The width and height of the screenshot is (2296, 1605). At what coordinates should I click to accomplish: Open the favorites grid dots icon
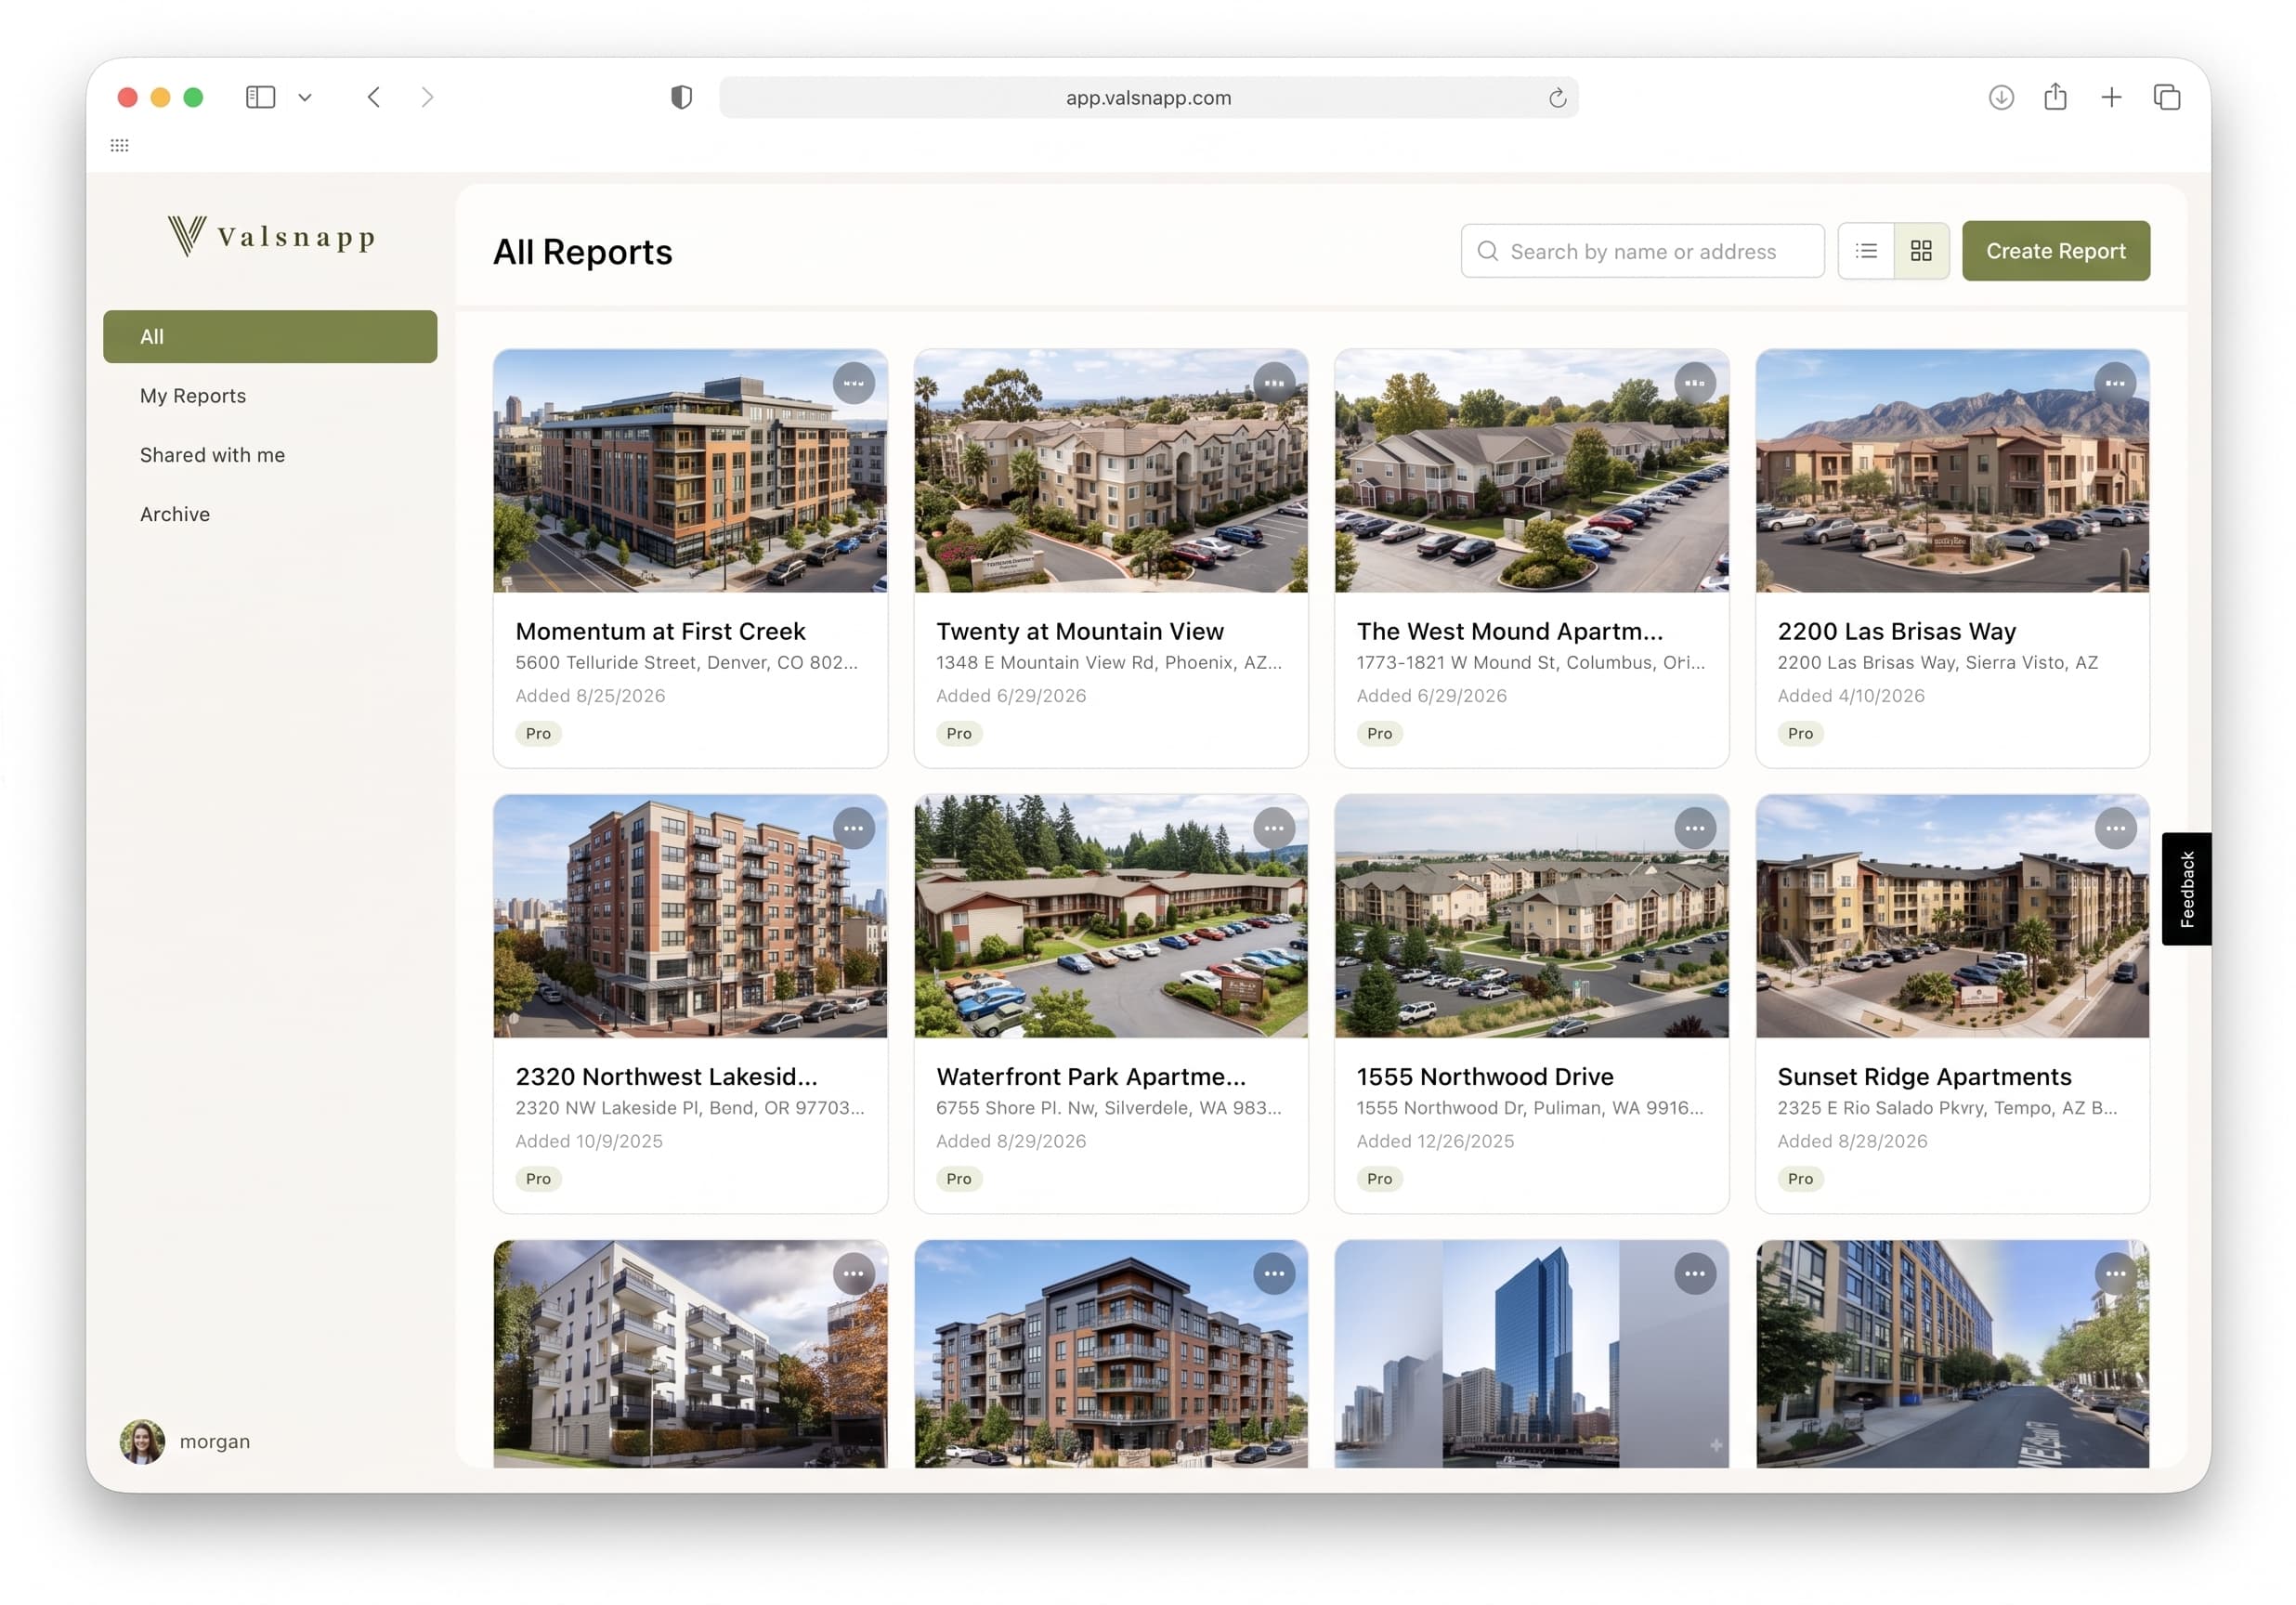119,145
